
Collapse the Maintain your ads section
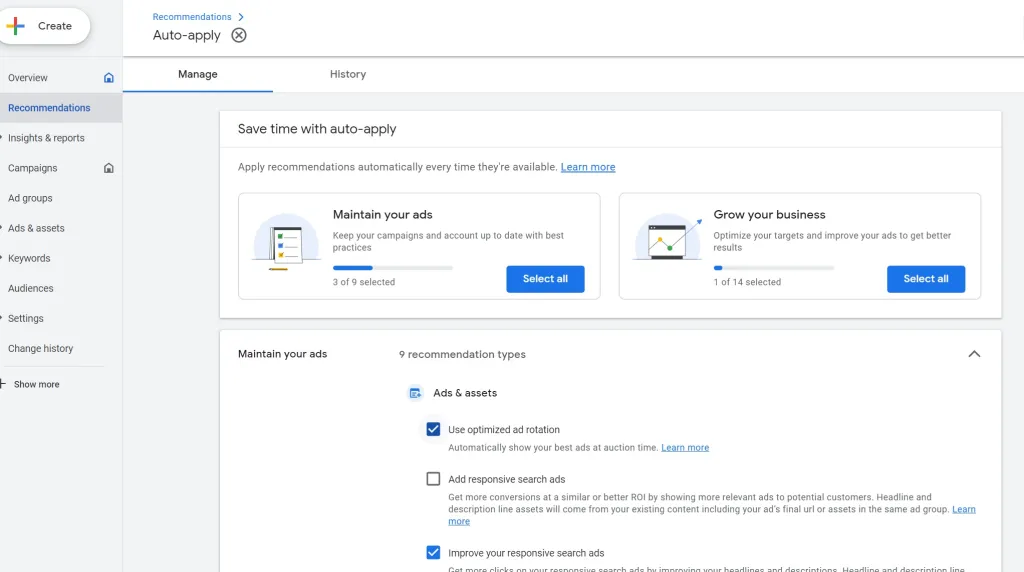pos(974,354)
